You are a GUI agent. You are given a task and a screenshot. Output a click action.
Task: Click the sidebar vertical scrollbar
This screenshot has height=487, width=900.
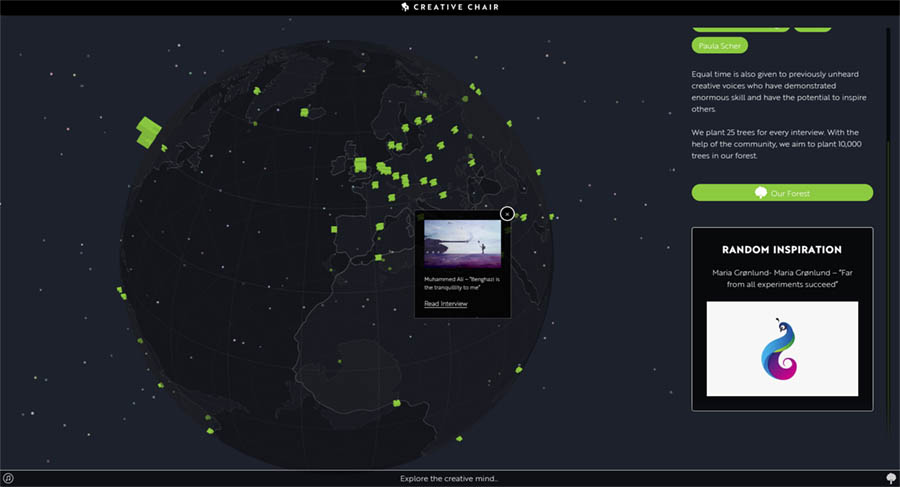click(887, 200)
